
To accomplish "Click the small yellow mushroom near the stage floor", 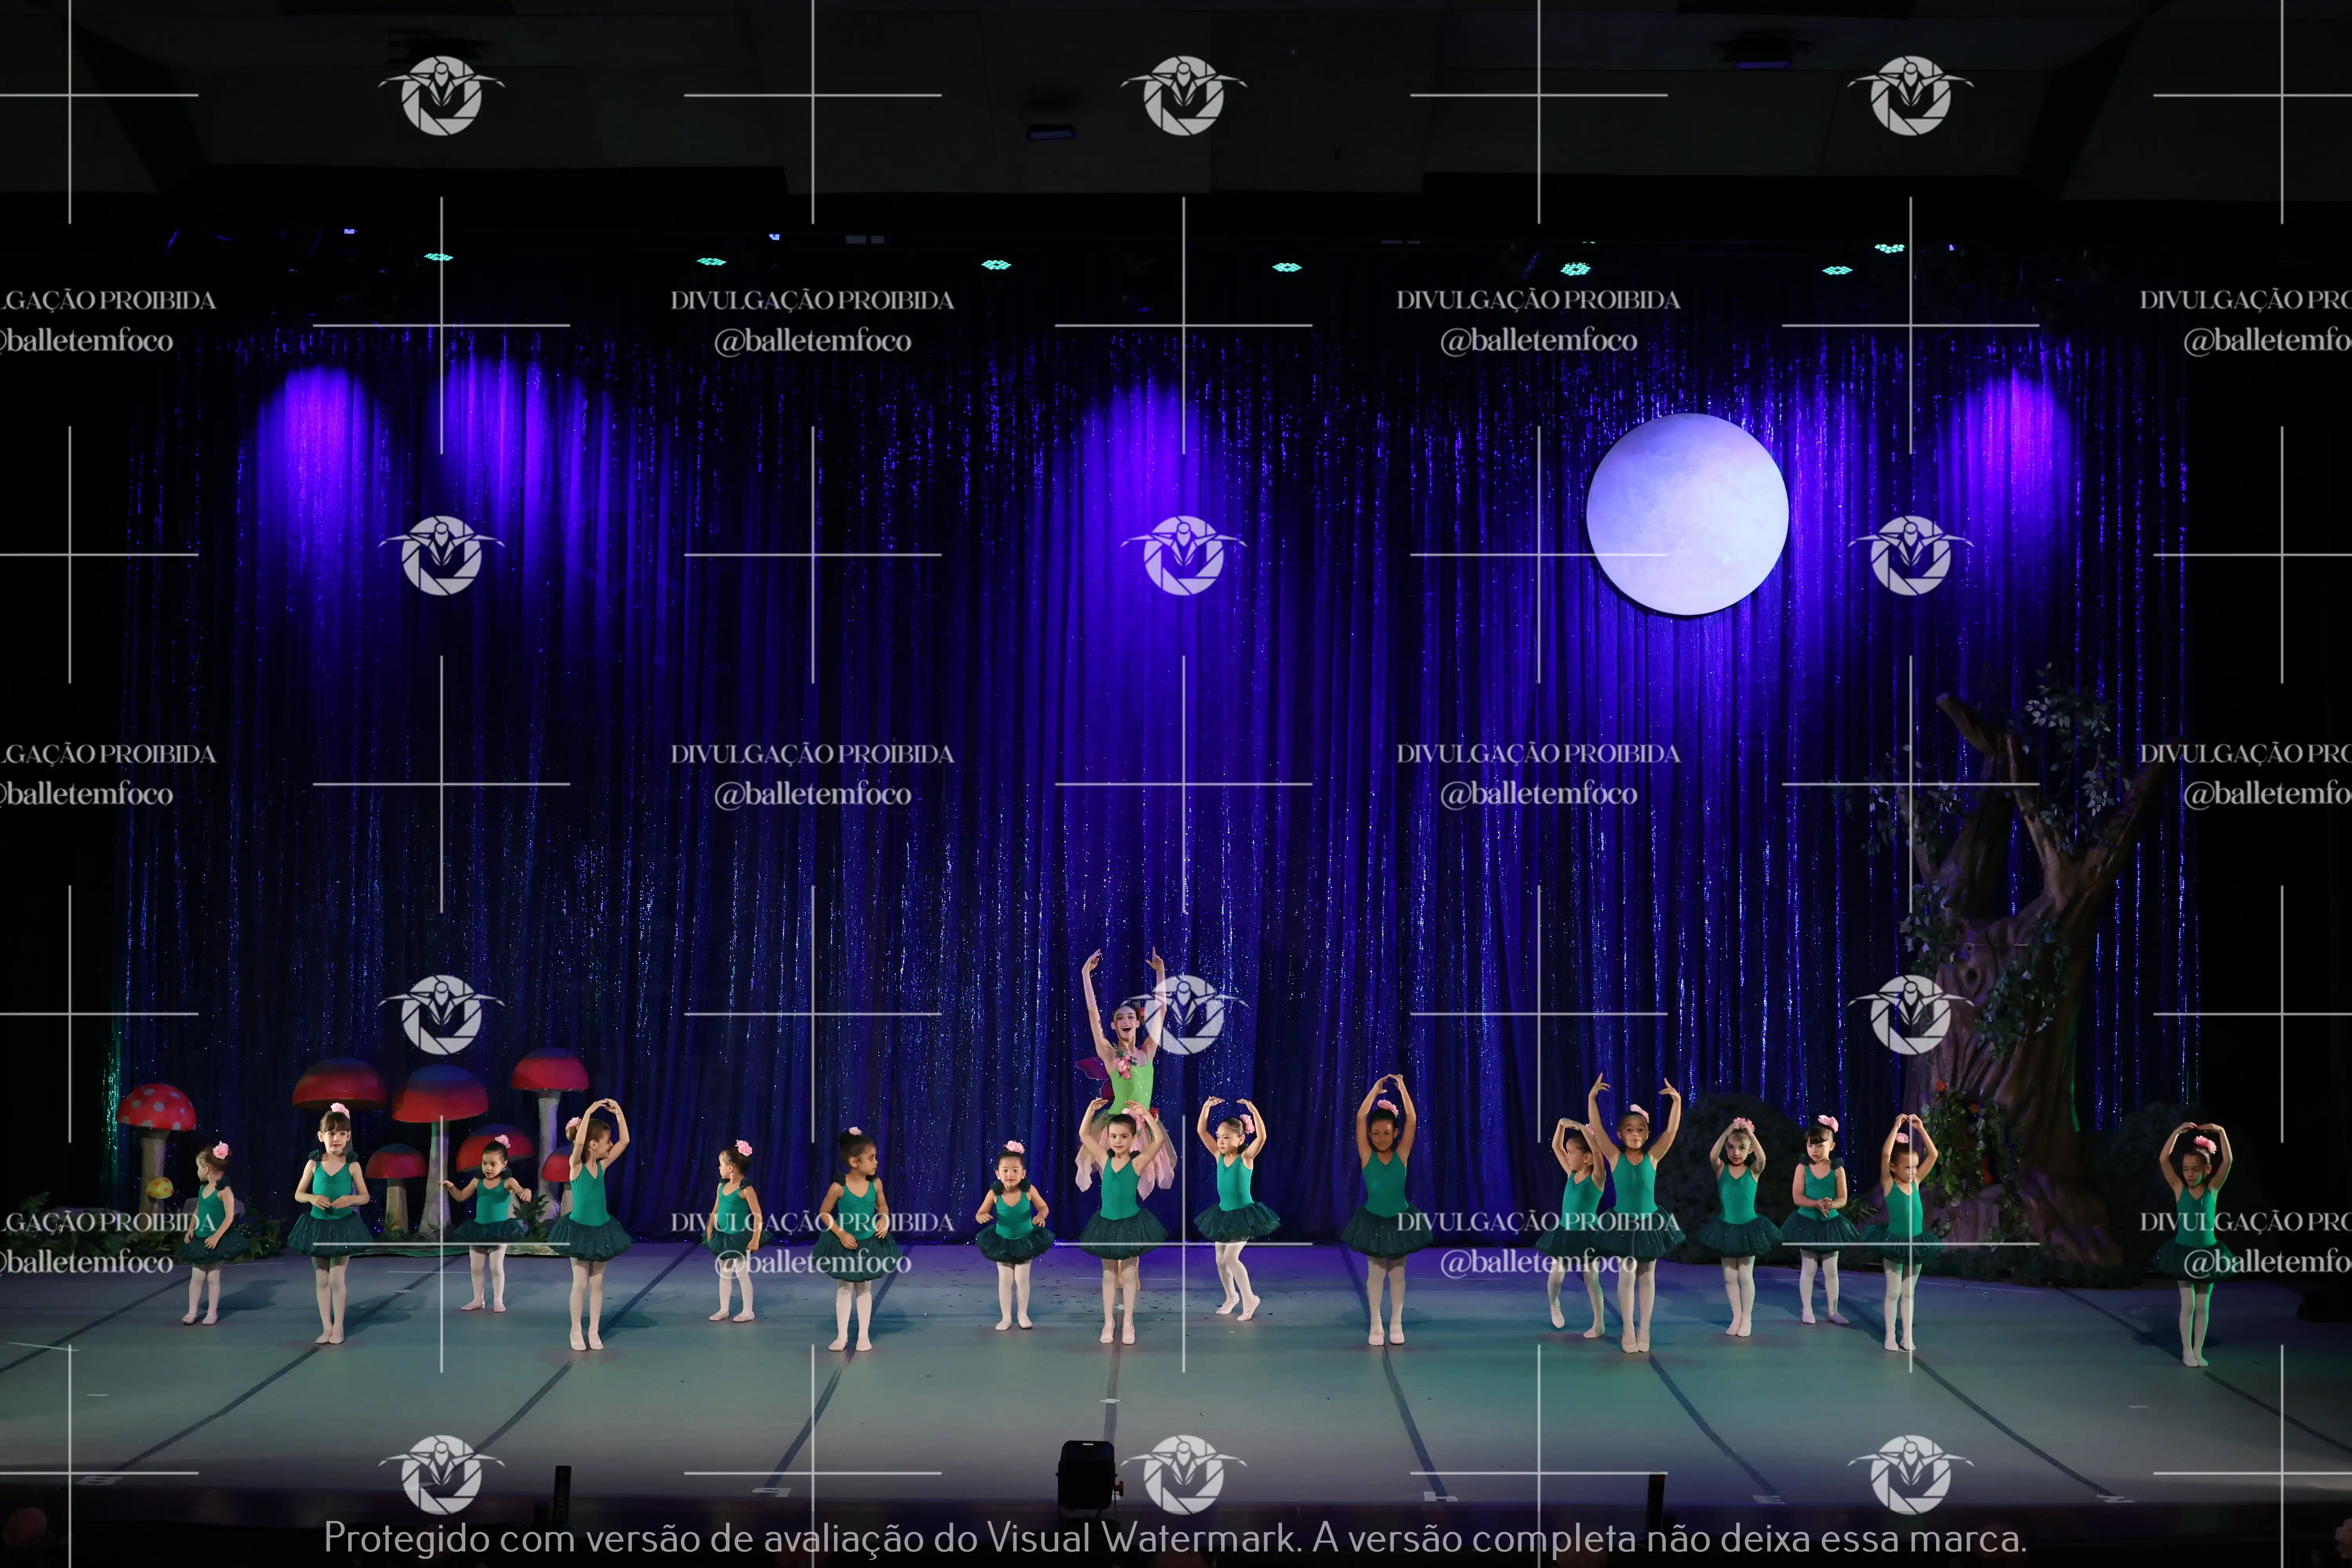I will point(159,1189).
